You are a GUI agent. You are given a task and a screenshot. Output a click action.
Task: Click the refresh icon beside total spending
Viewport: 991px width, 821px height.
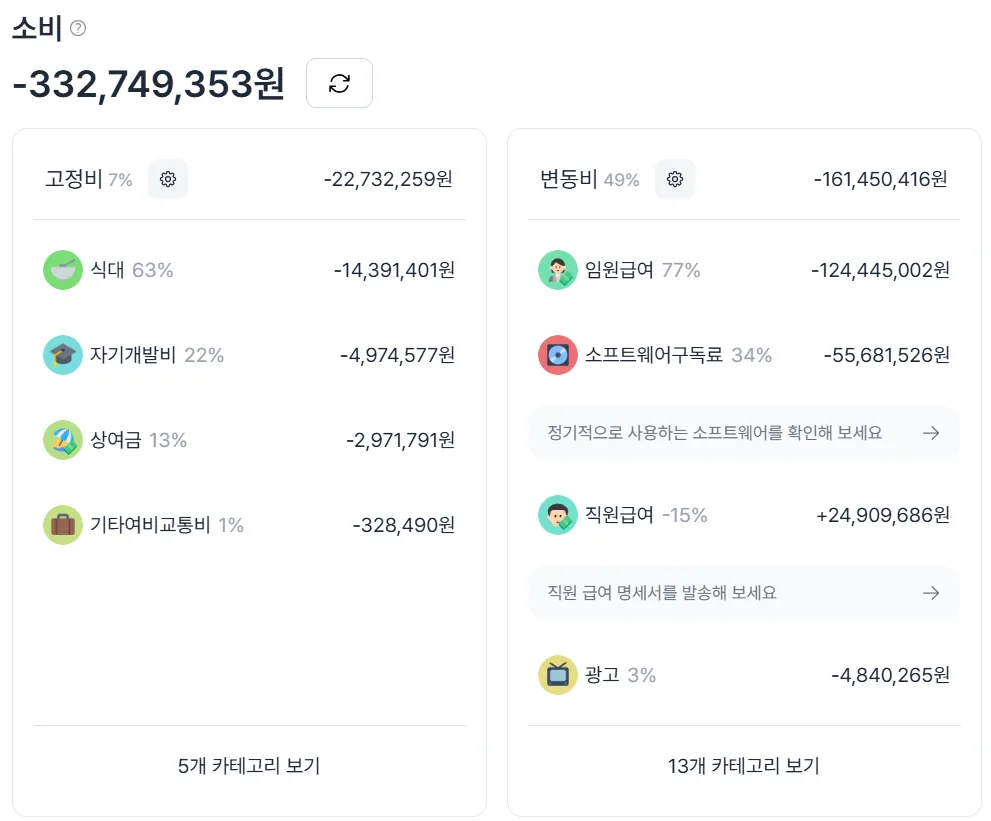coord(339,83)
